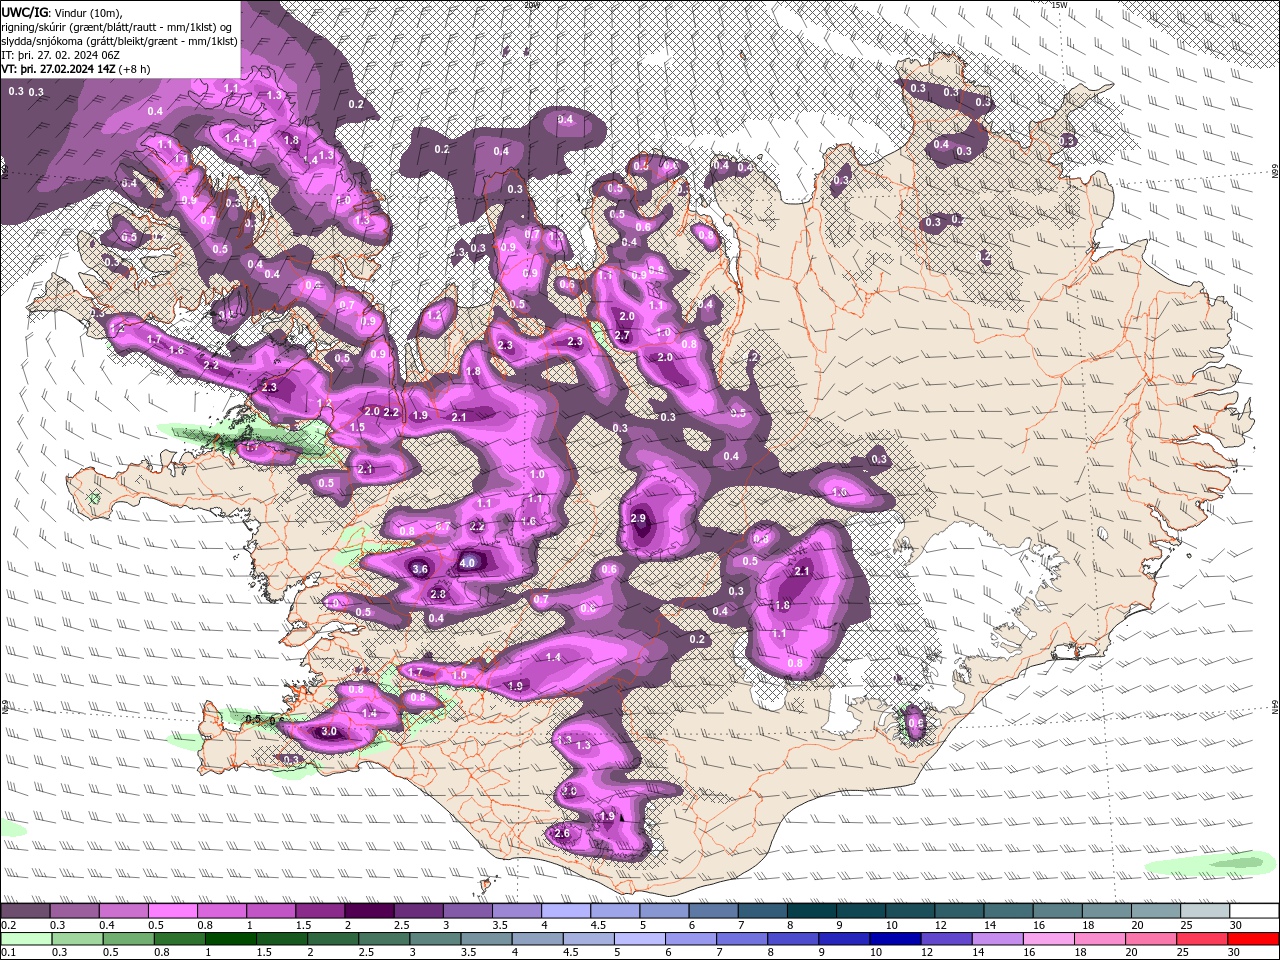Click the 'rigning/skúrir' legend description line
Image resolution: width=1280 pixels, height=960 pixels.
tap(118, 26)
